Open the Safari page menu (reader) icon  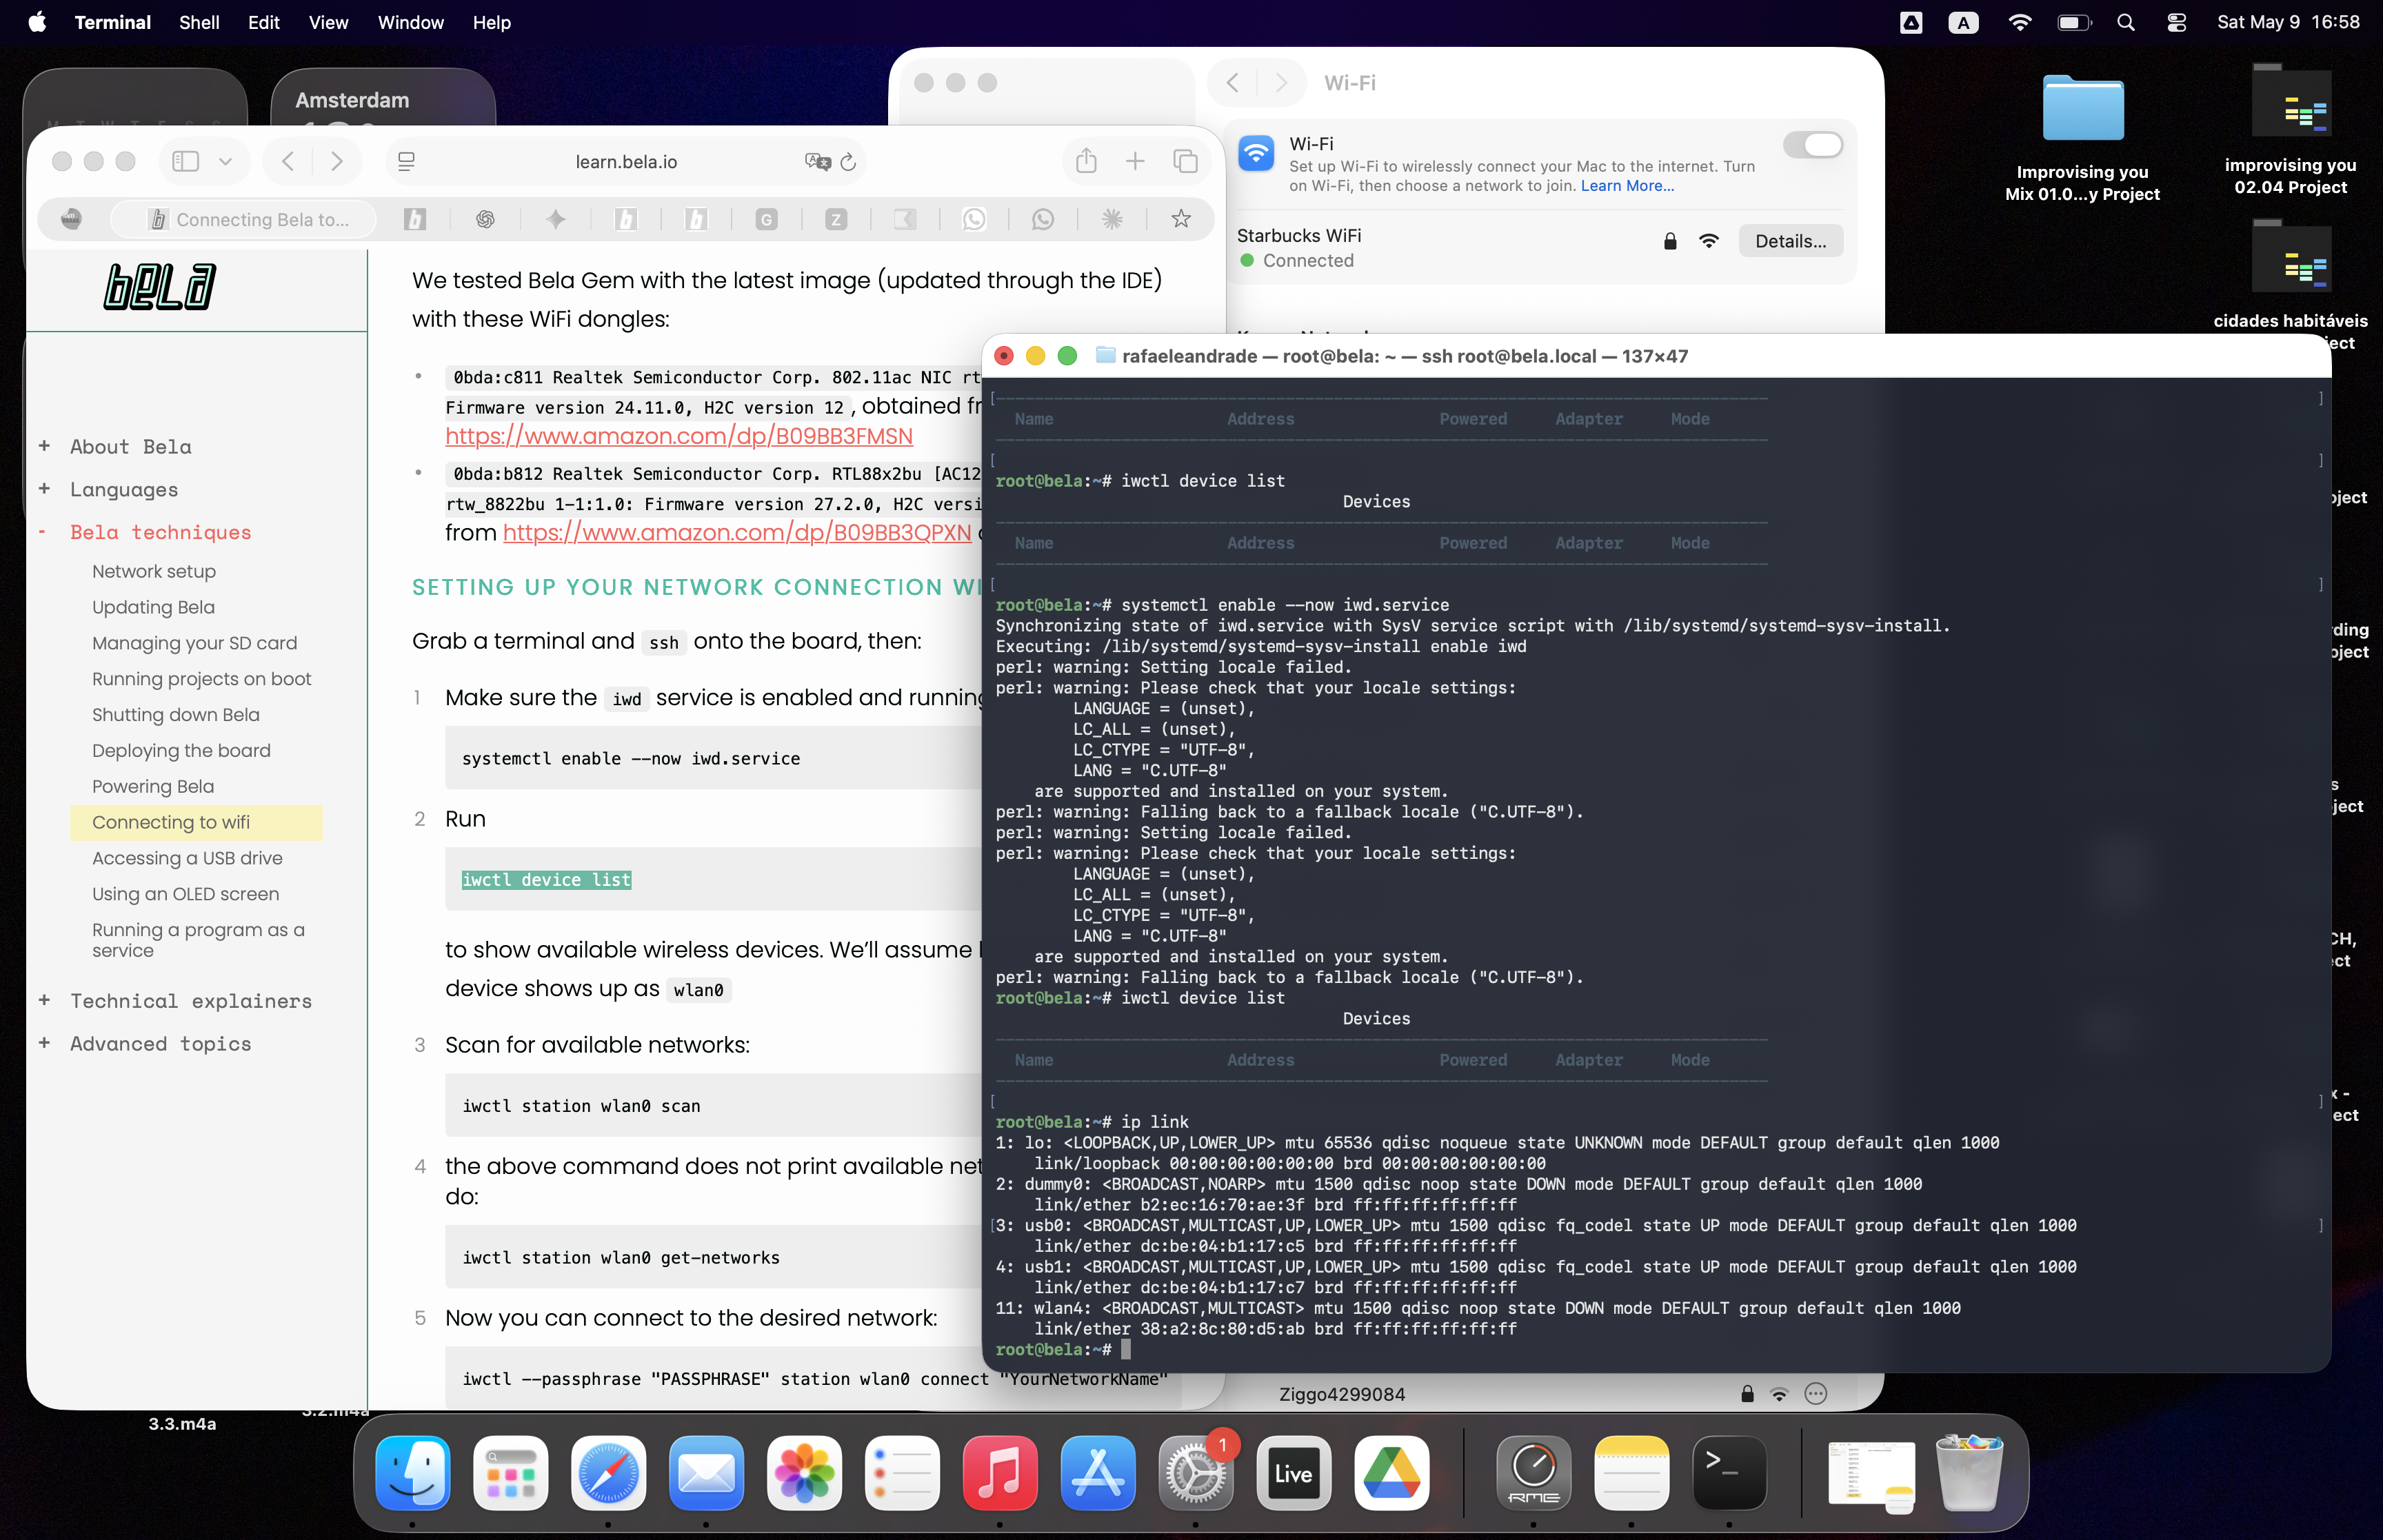(x=406, y=162)
